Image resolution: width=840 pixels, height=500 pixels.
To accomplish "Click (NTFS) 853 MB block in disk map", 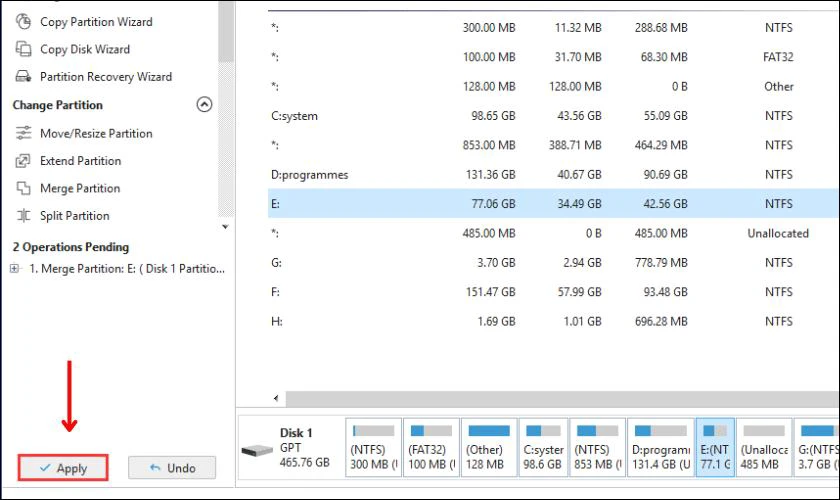I will point(597,447).
